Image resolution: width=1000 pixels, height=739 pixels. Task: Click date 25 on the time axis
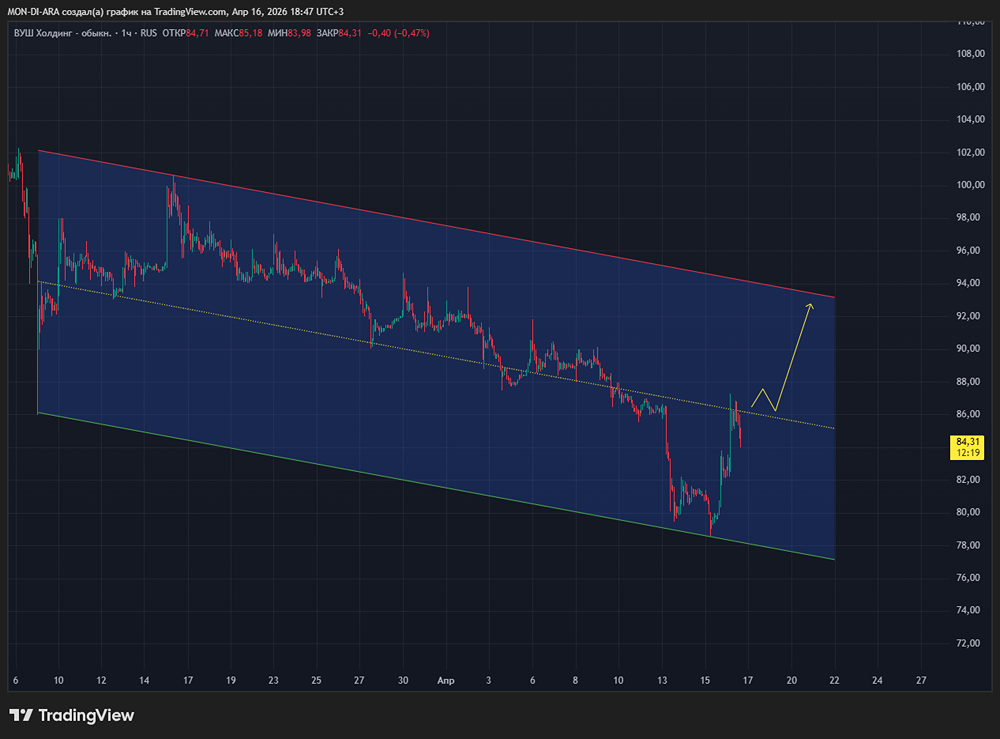pos(316,680)
